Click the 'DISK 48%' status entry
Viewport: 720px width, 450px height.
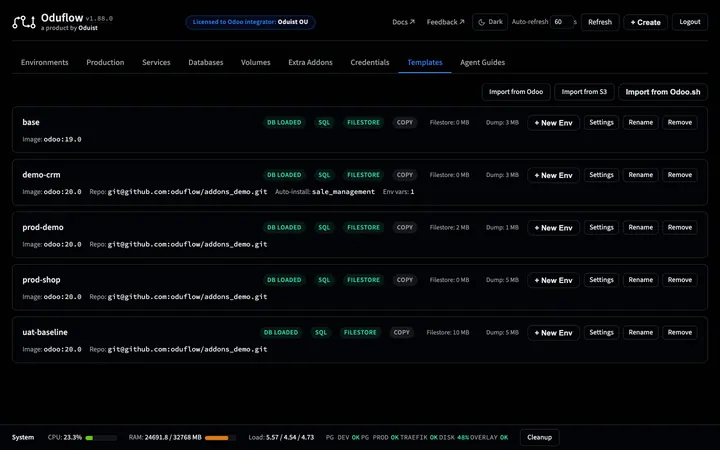point(454,437)
